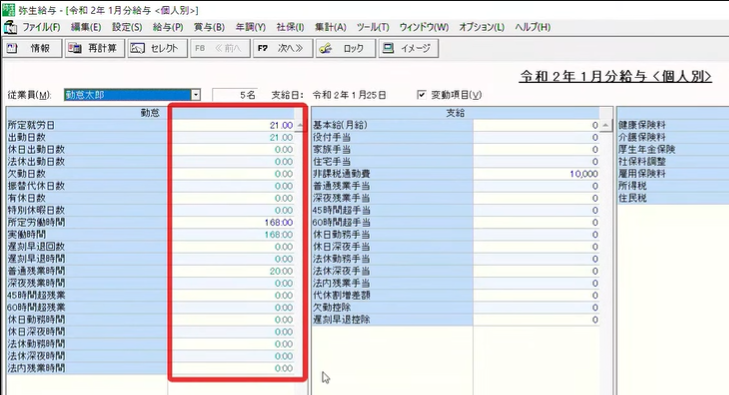Click the 役付手当 amount cell

pyautogui.click(x=537, y=138)
